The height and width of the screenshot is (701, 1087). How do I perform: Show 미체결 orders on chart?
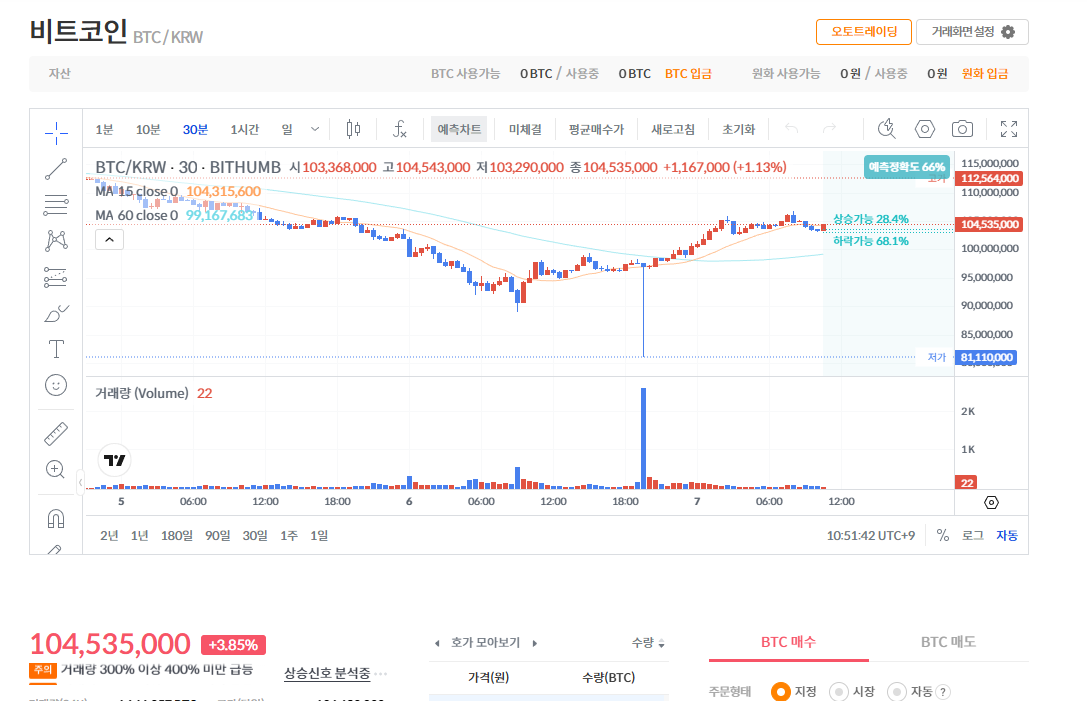(x=525, y=130)
